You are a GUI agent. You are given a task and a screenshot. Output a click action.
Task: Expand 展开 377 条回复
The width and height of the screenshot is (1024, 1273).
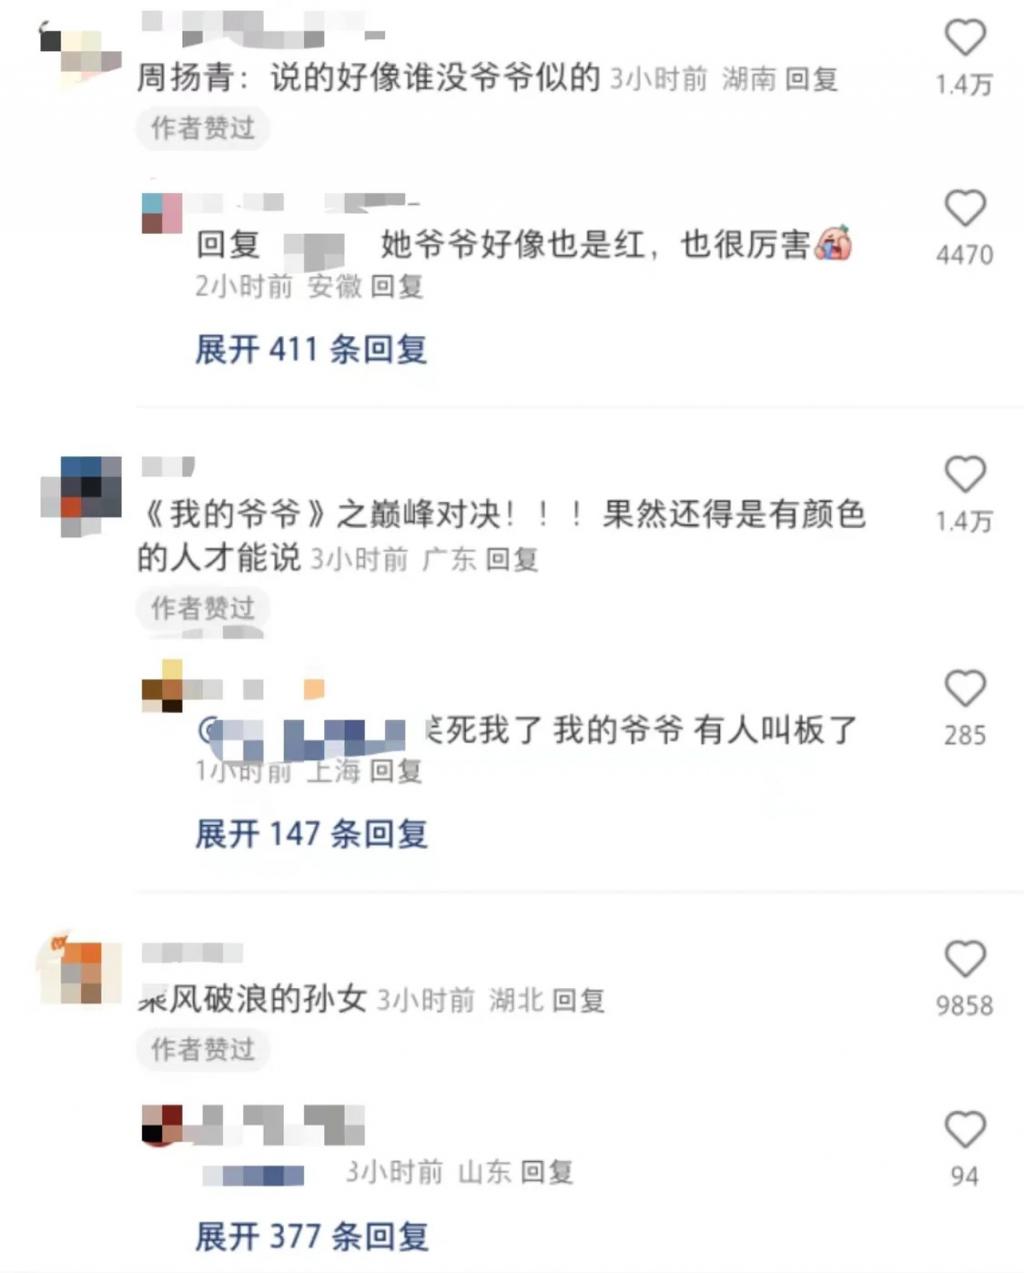(311, 1236)
